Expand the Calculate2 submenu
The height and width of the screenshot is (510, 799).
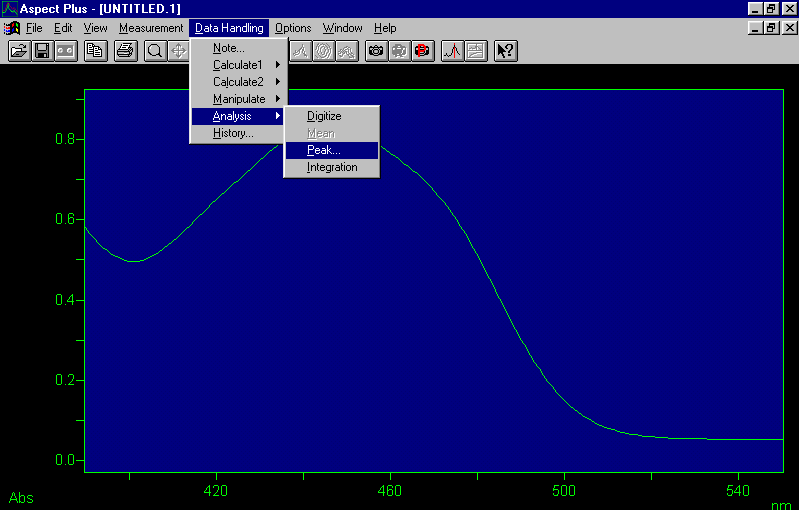tap(238, 82)
